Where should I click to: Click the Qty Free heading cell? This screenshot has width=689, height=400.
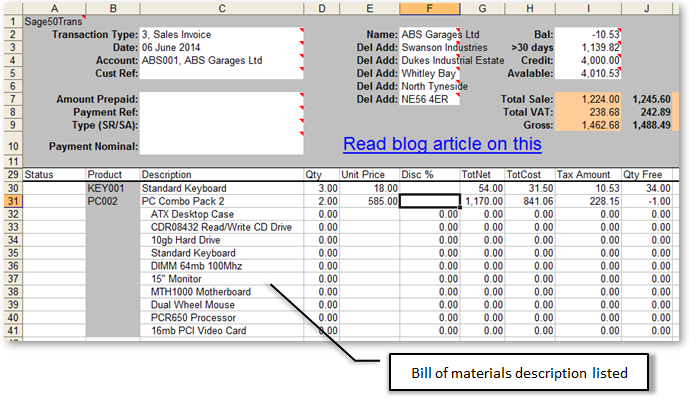coord(647,175)
